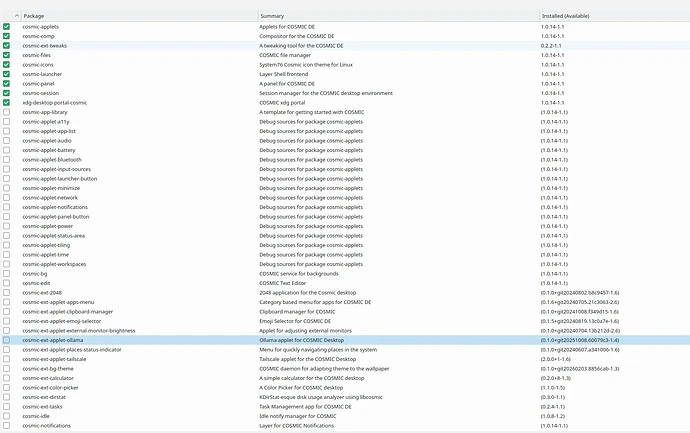
Task: Deselect the xdg-desktop-portal-cosmic package checkbox
Action: 6,103
